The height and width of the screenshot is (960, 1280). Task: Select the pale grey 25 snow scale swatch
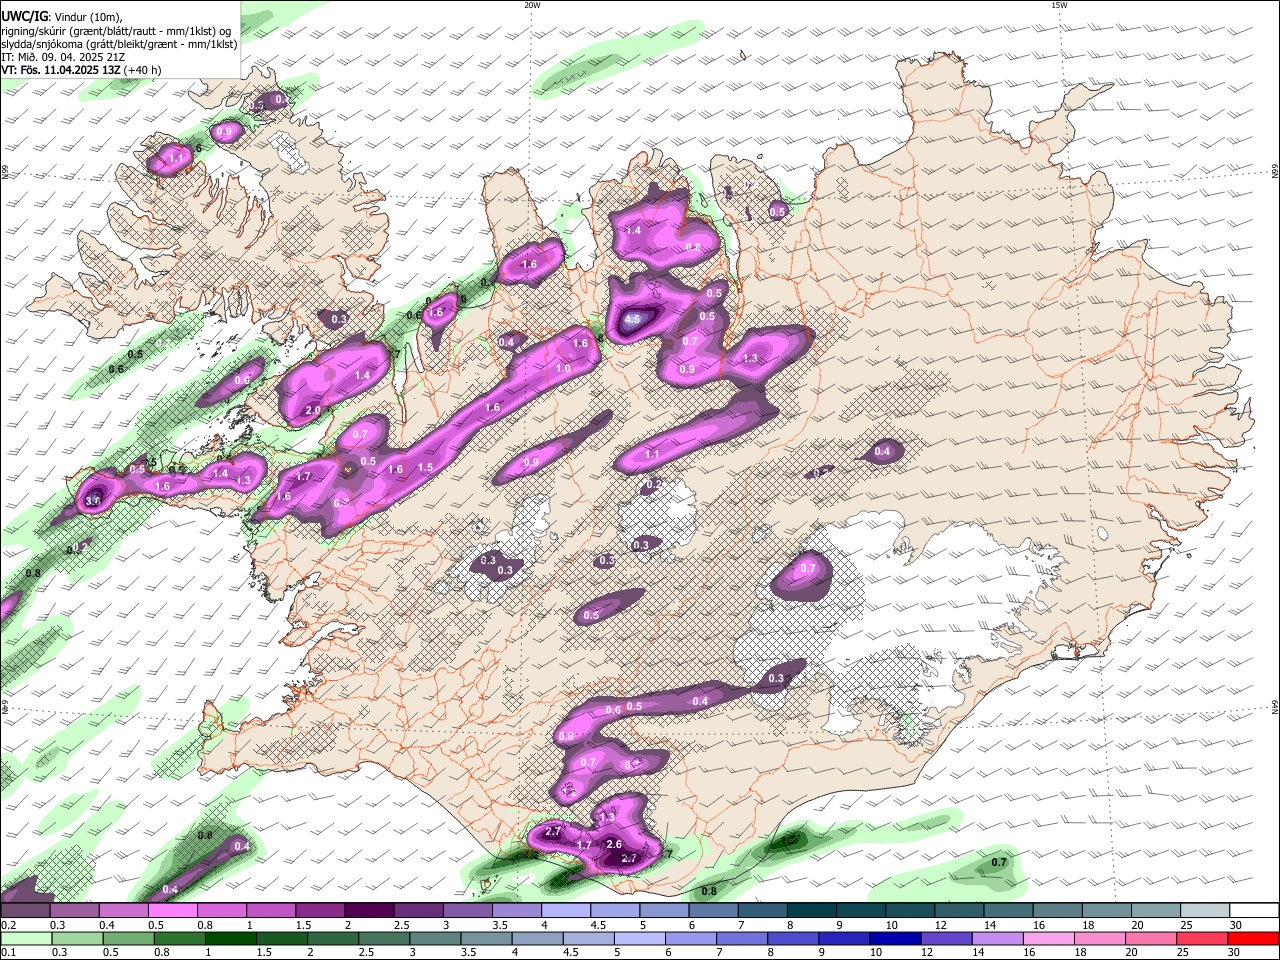[x=1205, y=911]
